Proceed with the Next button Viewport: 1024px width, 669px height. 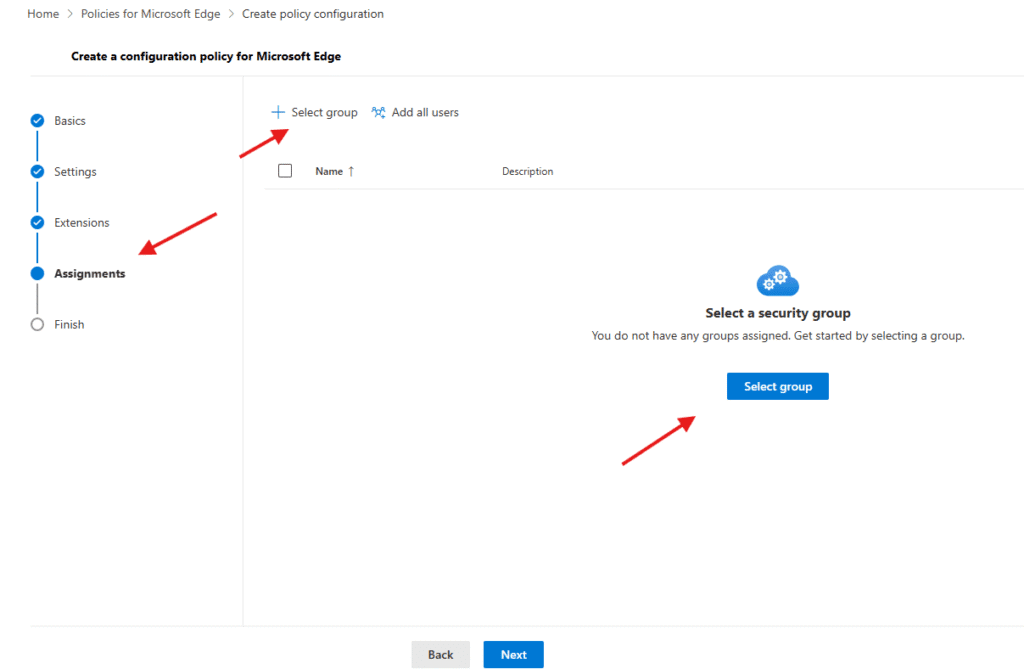click(x=513, y=655)
